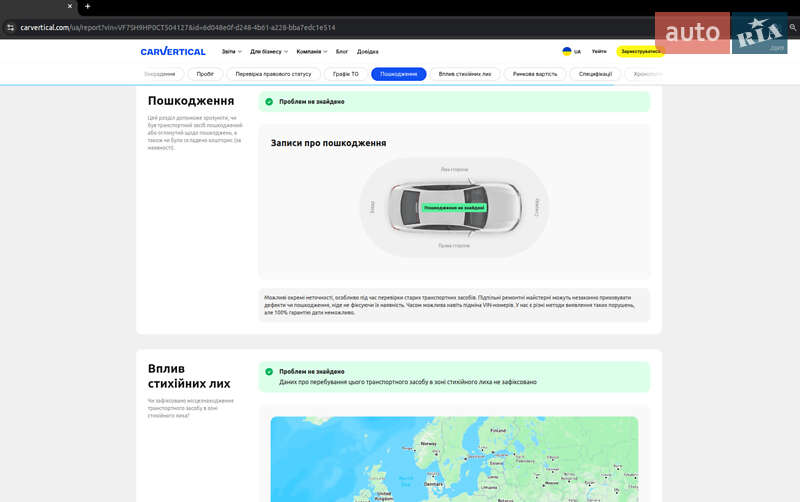
Task: Switch to the Ринкова вартість tab
Action: (x=535, y=74)
